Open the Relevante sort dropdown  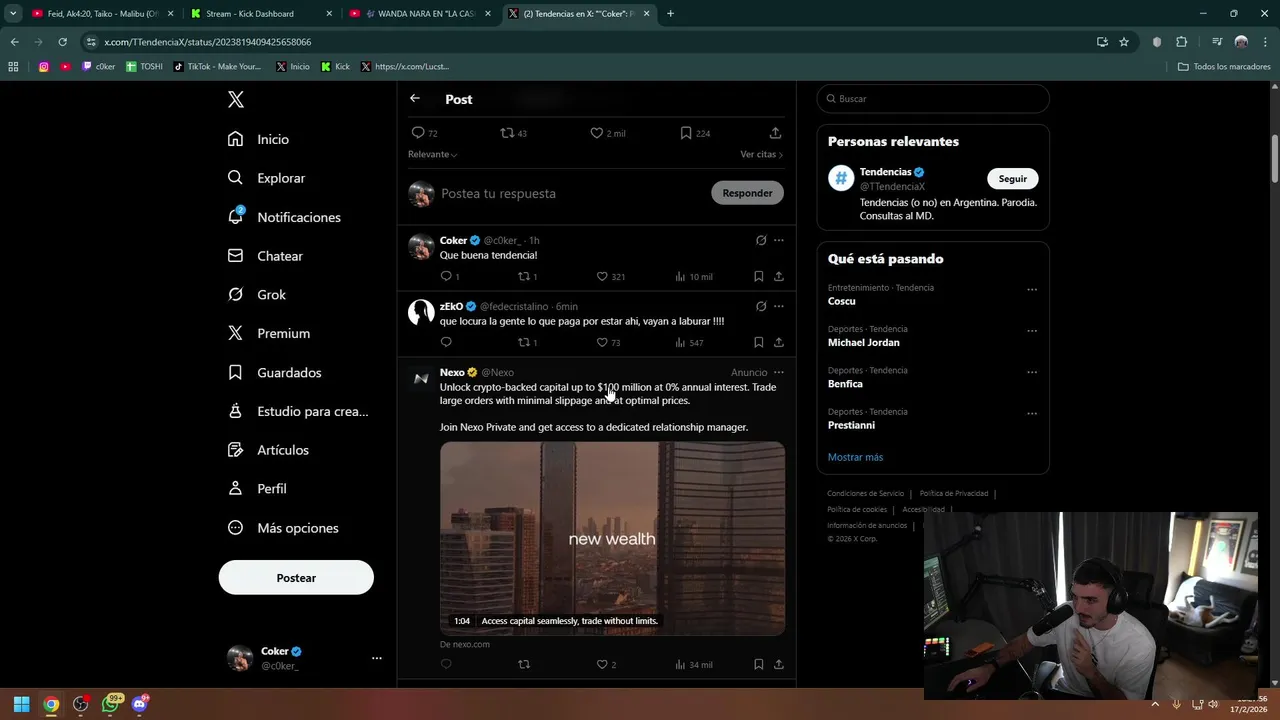[432, 154]
